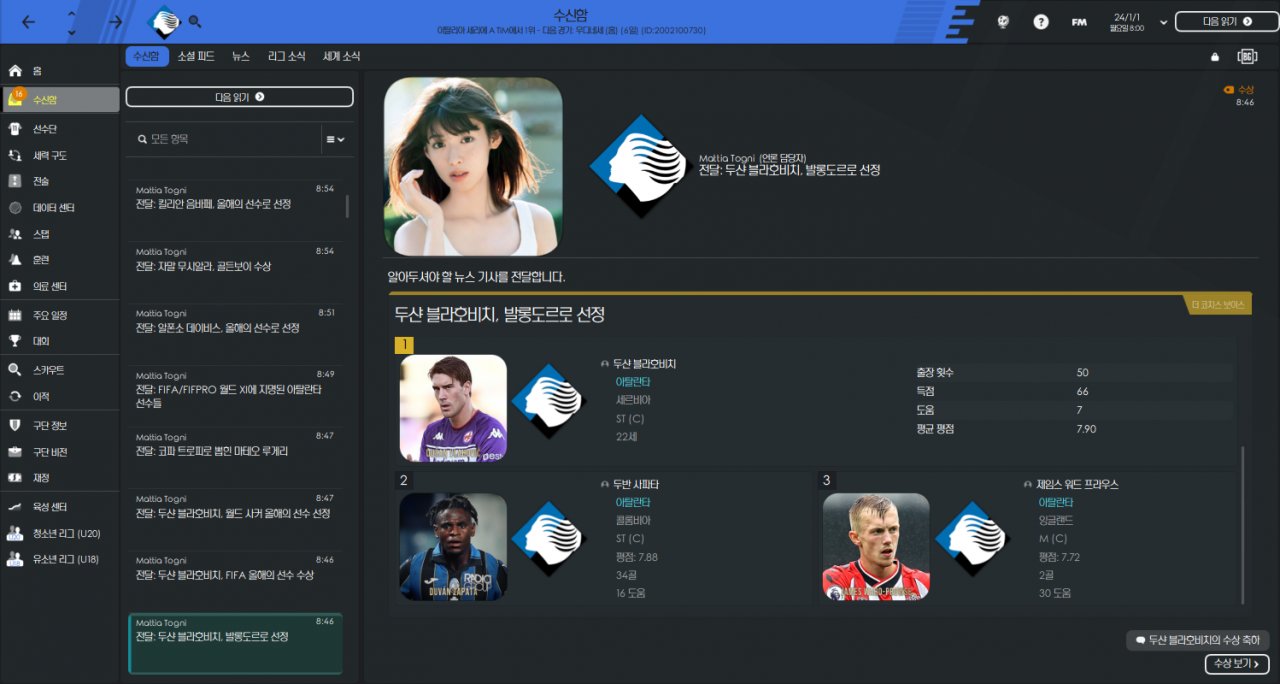Click the 모든 항목 search field
Image resolution: width=1280 pixels, height=684 pixels.
point(225,139)
